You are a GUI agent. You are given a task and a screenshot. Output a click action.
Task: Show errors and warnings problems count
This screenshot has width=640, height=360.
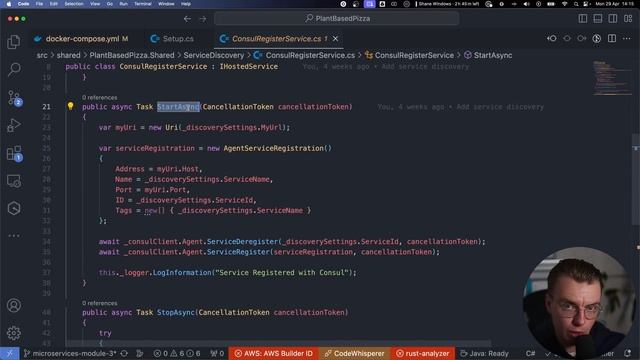pyautogui.click(x=177, y=353)
